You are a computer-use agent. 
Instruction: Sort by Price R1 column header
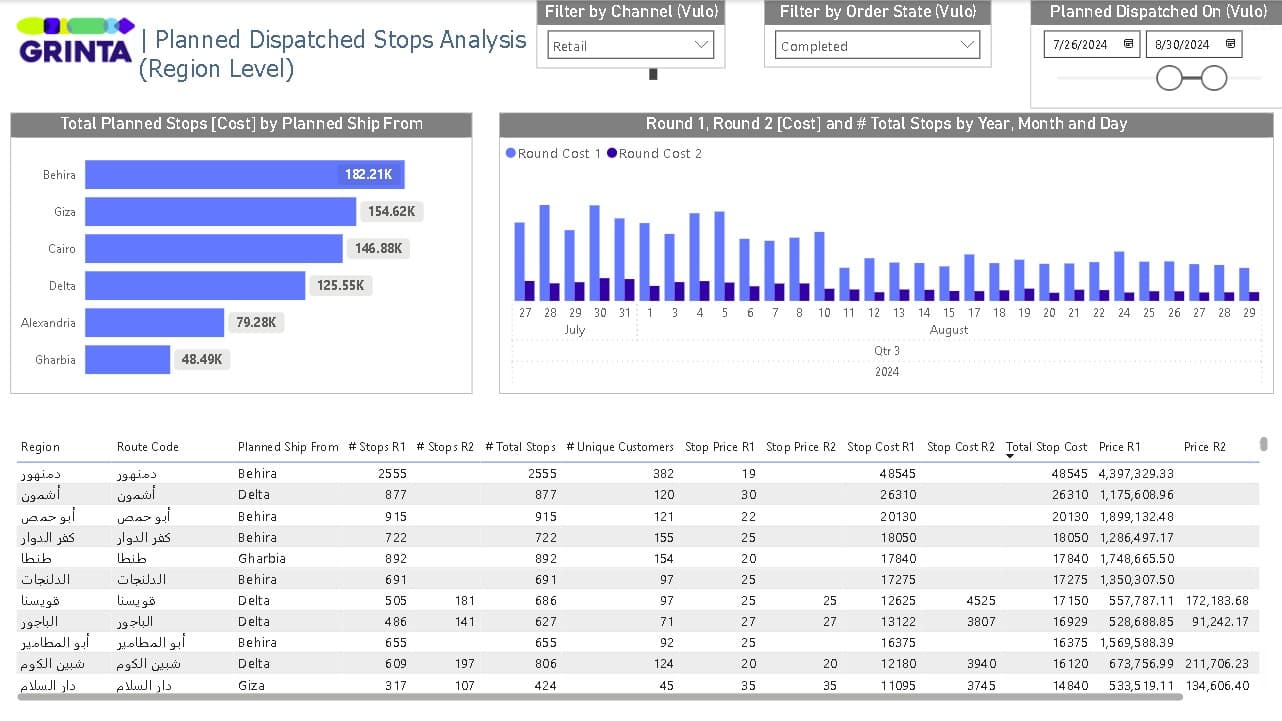tap(1120, 447)
